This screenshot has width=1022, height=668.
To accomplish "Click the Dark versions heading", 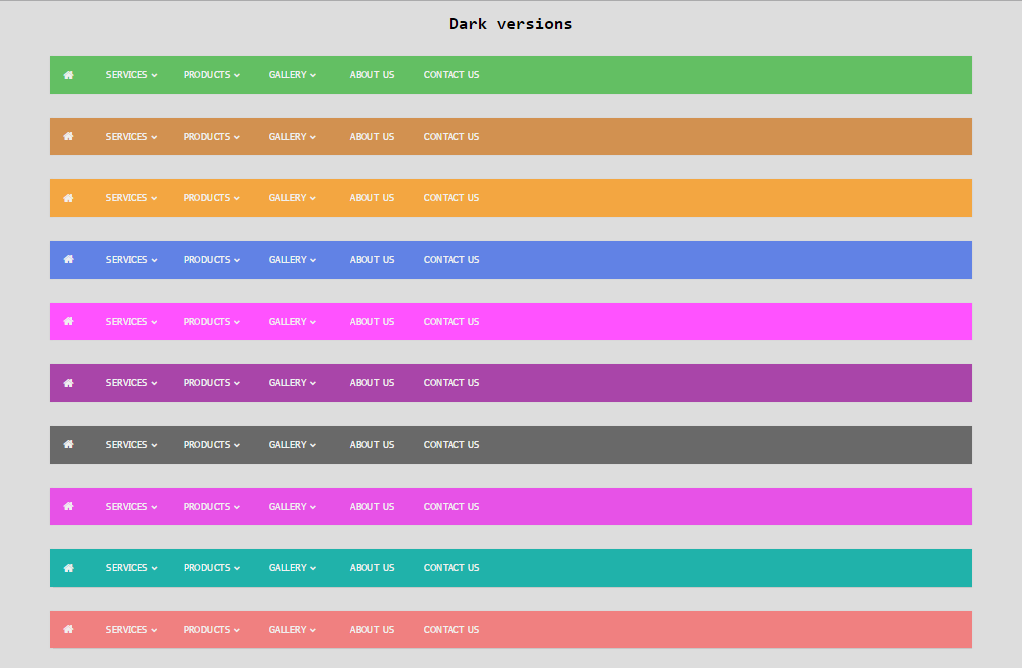I will click(510, 24).
